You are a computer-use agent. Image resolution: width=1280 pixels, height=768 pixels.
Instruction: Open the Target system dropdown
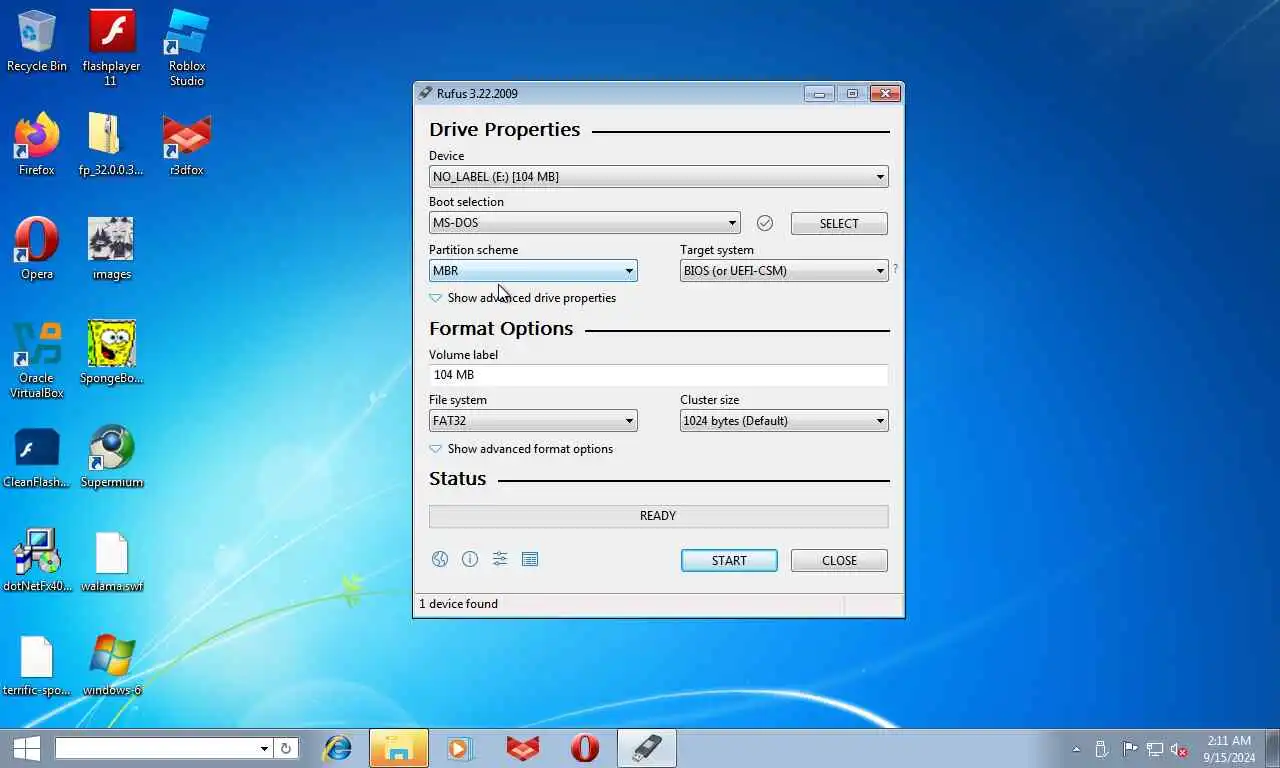coord(784,271)
